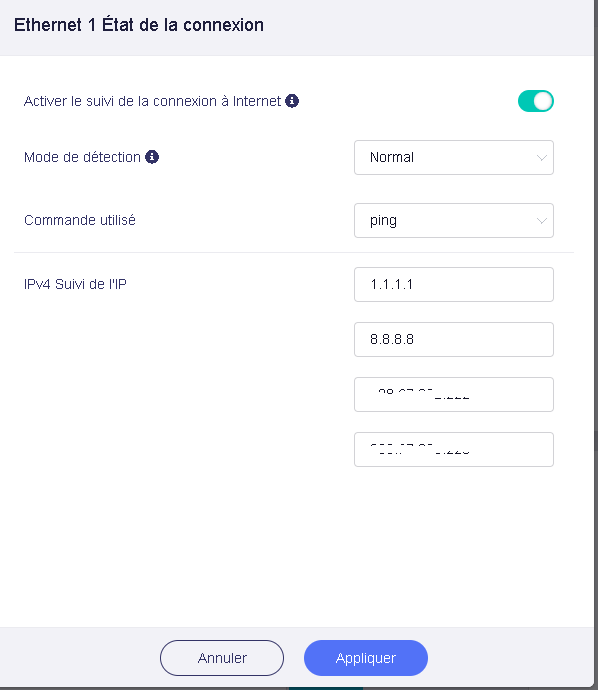Screen dimensions: 598x690
Task: Click the Mode de détection label text
Action: tap(82, 157)
